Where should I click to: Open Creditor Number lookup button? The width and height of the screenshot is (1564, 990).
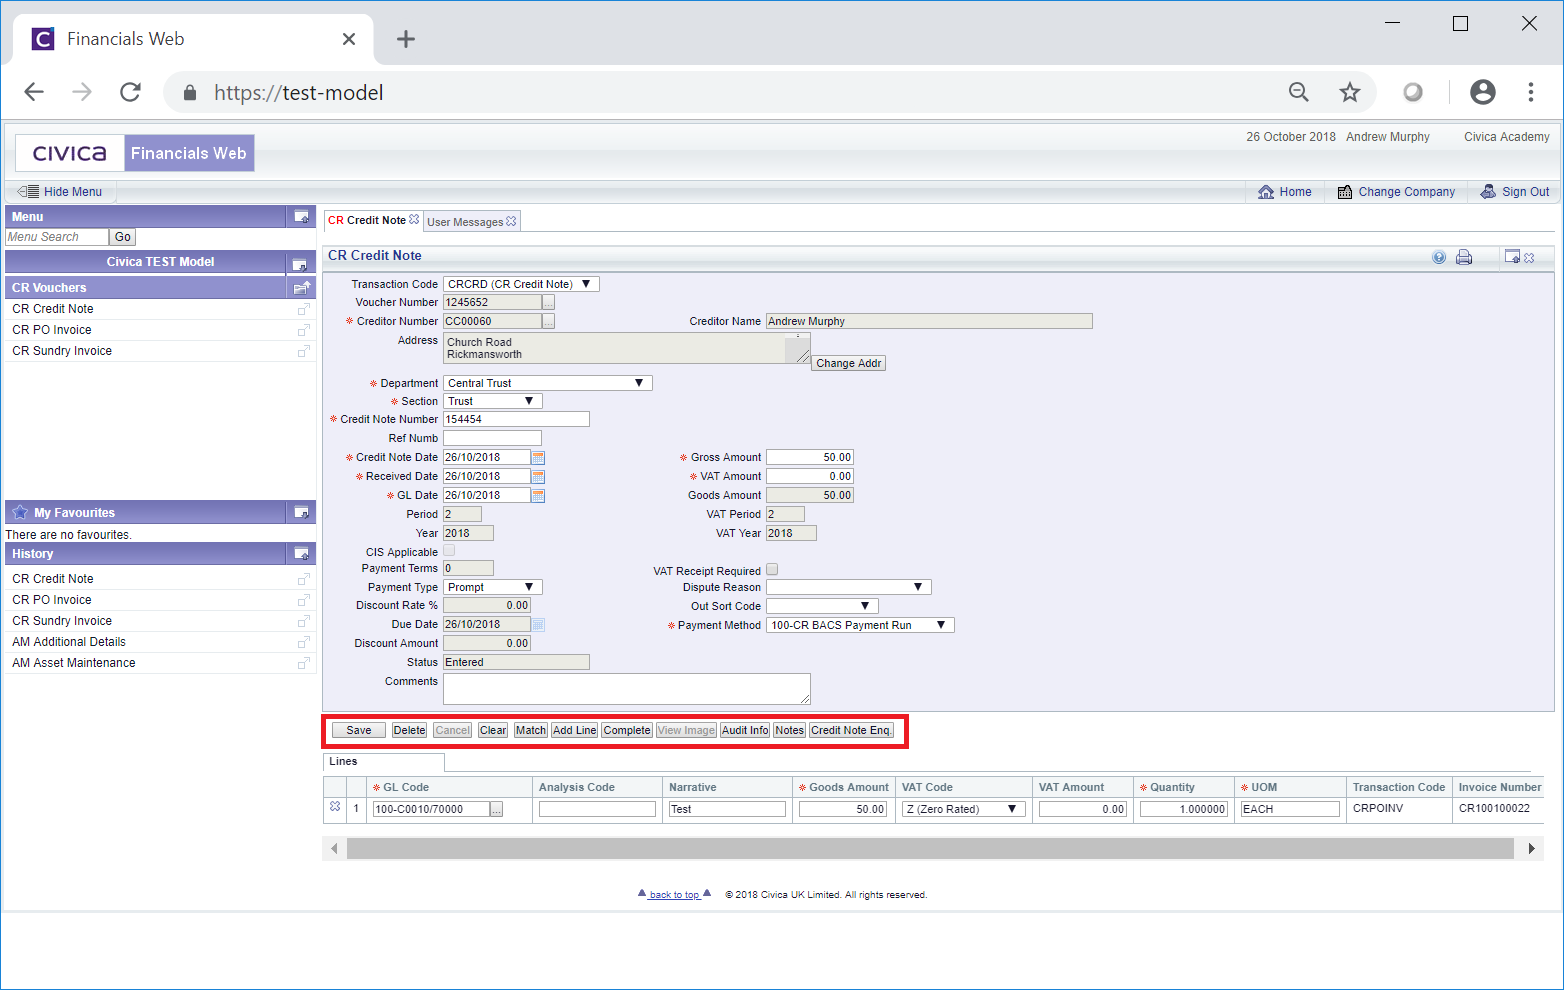tap(548, 322)
